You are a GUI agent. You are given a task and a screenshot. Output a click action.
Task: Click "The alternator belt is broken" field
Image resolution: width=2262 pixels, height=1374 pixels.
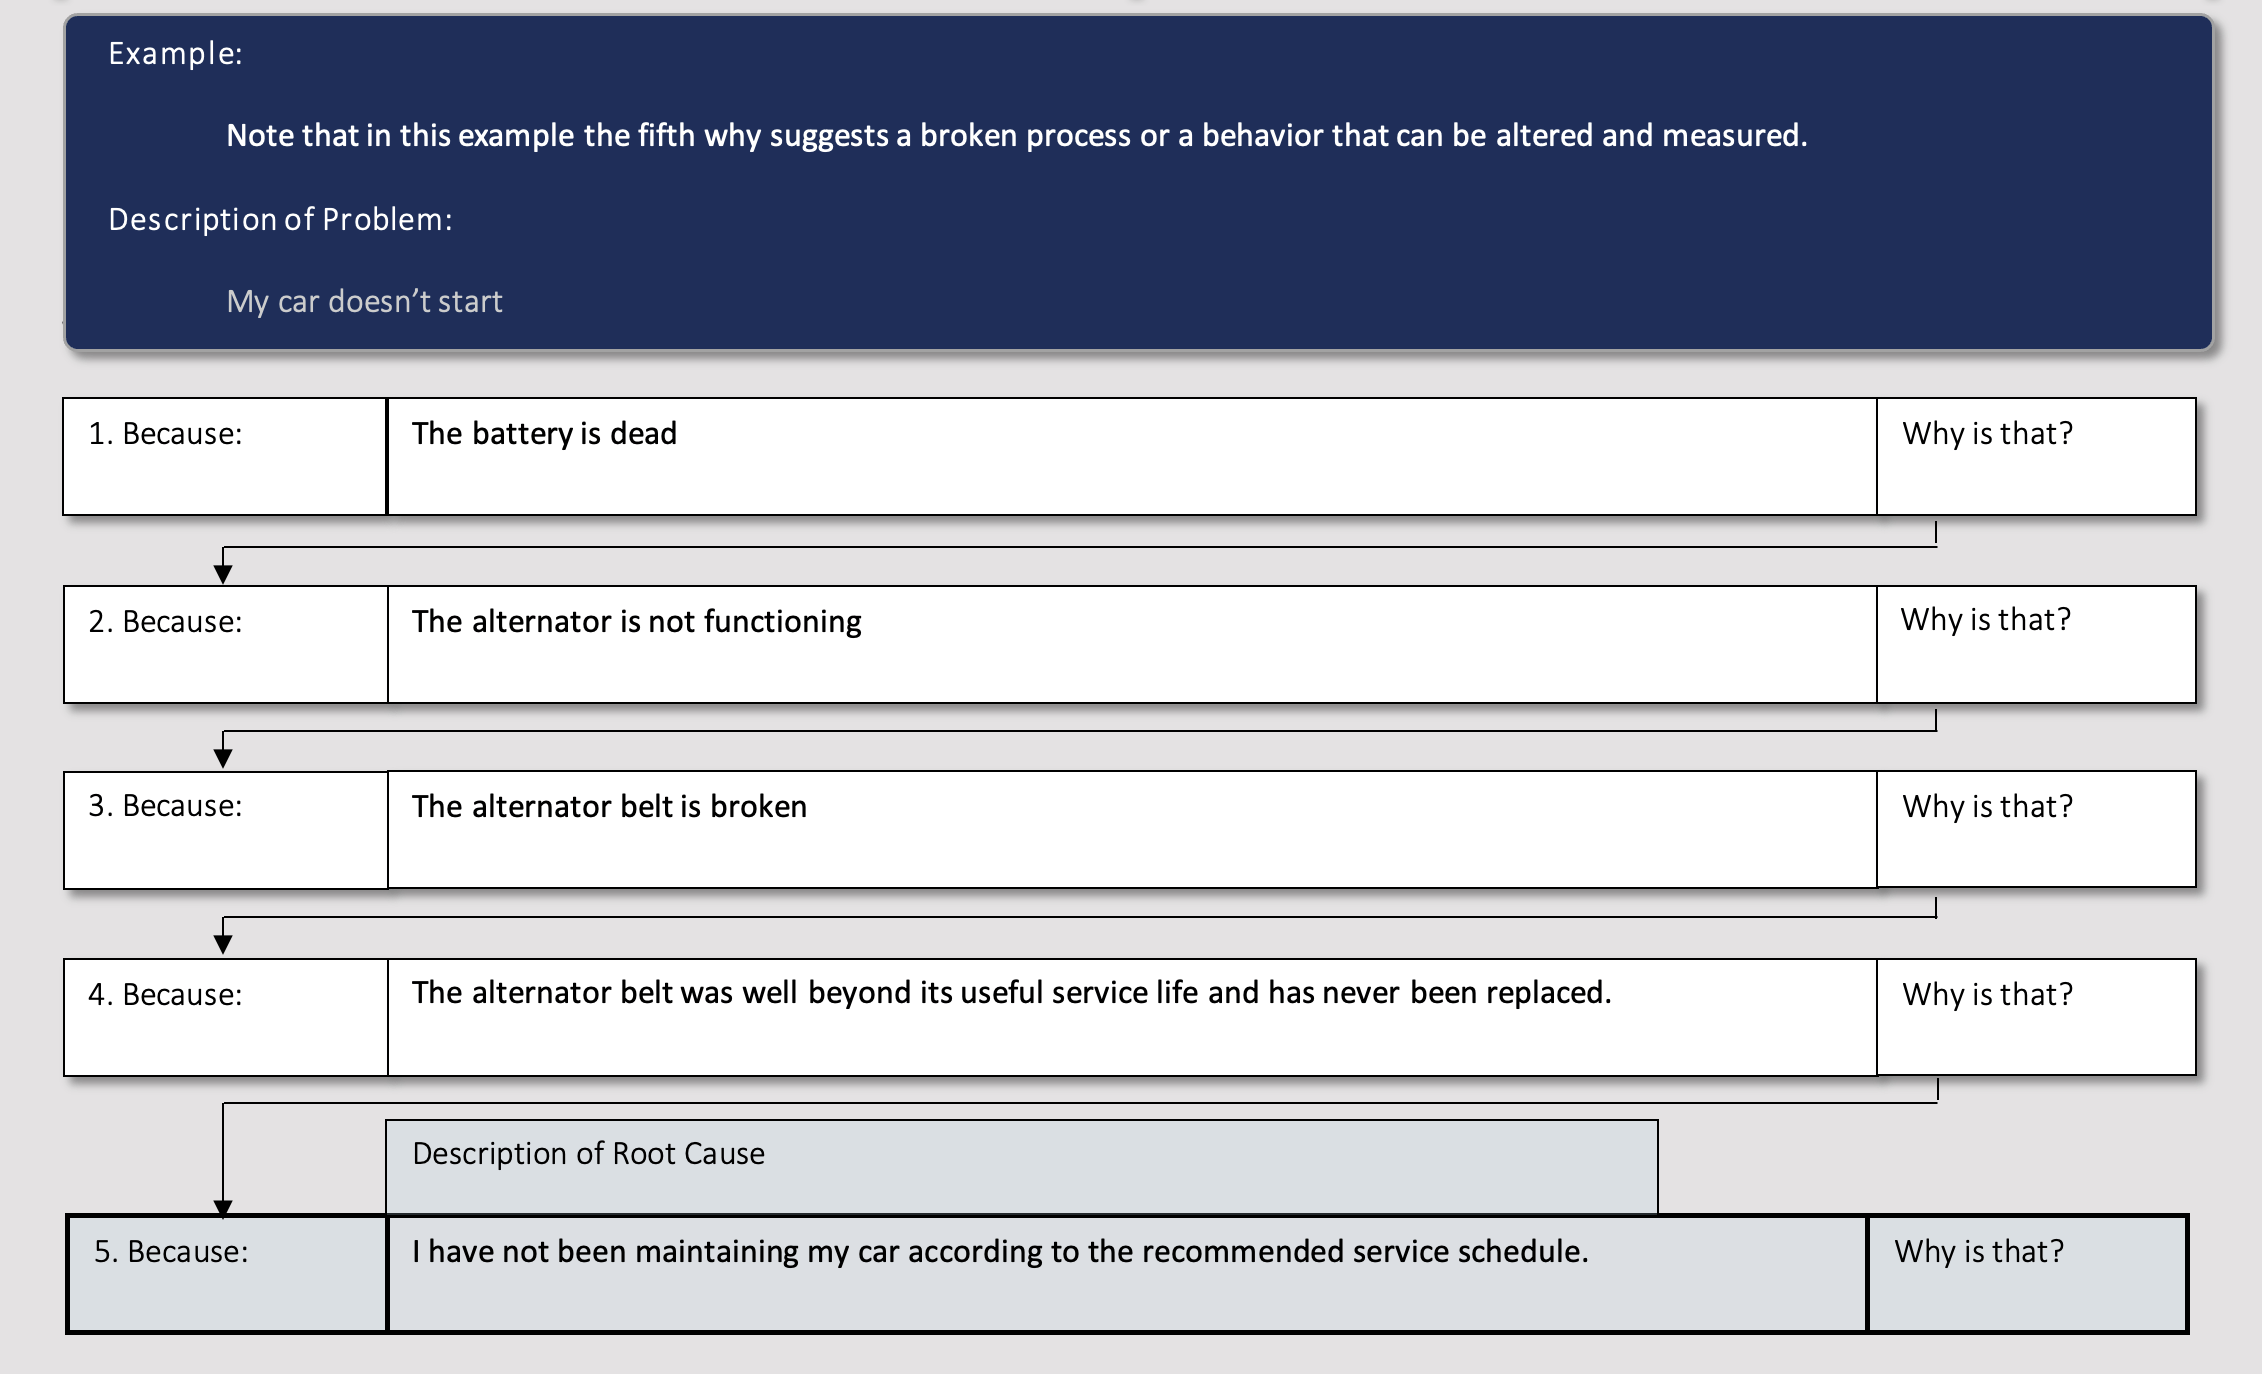click(x=1130, y=829)
